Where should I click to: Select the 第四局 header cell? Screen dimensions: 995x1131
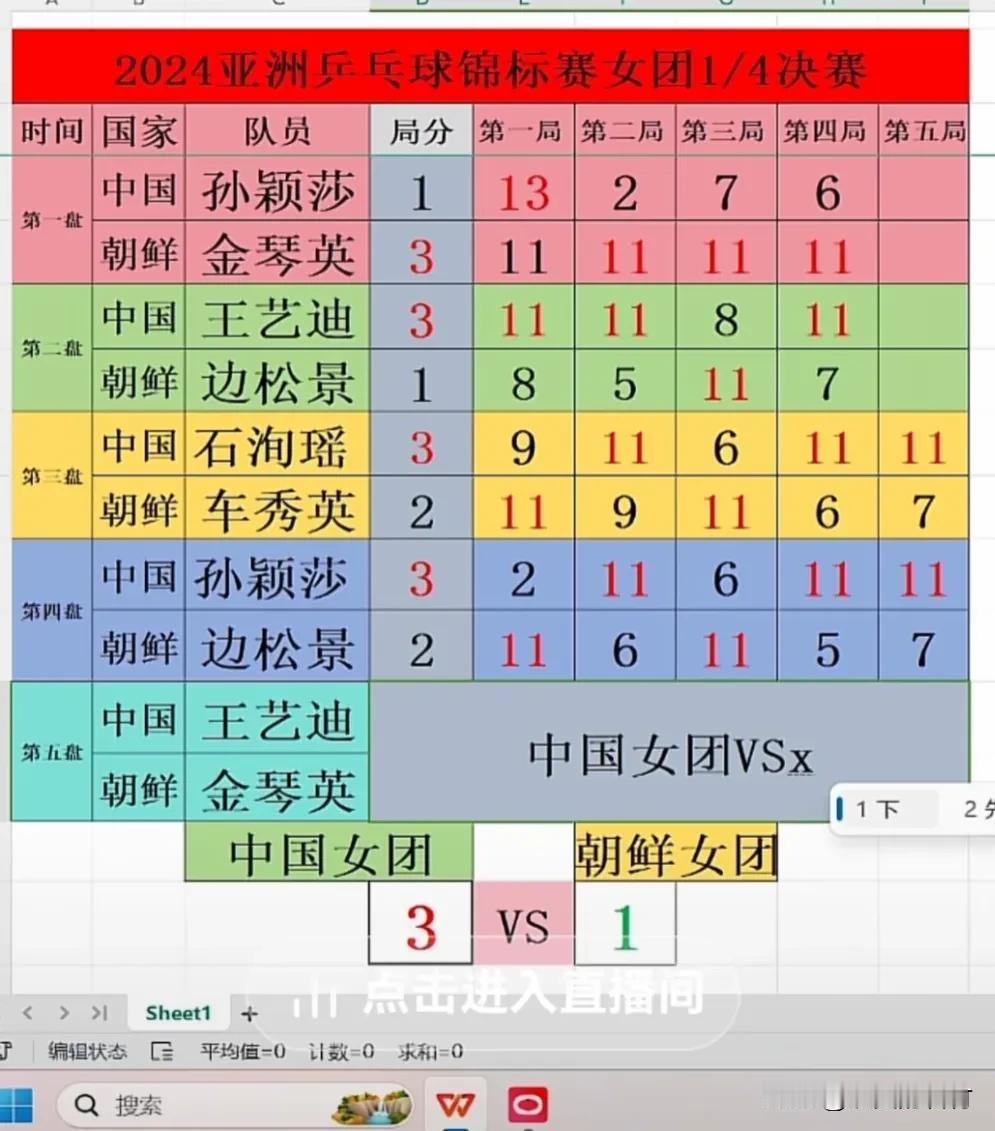[828, 131]
